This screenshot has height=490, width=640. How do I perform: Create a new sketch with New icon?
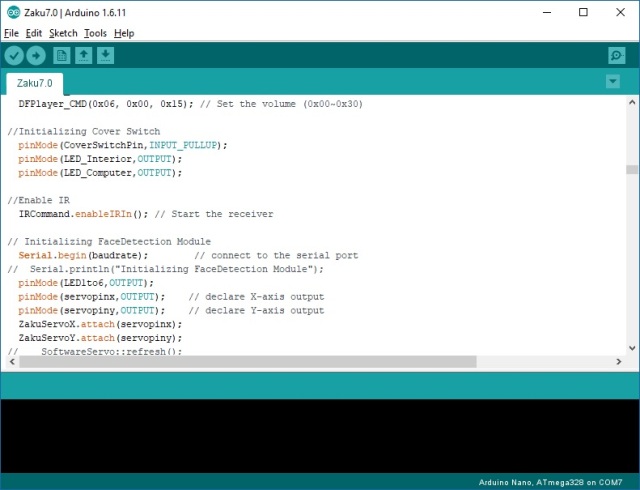(x=62, y=56)
